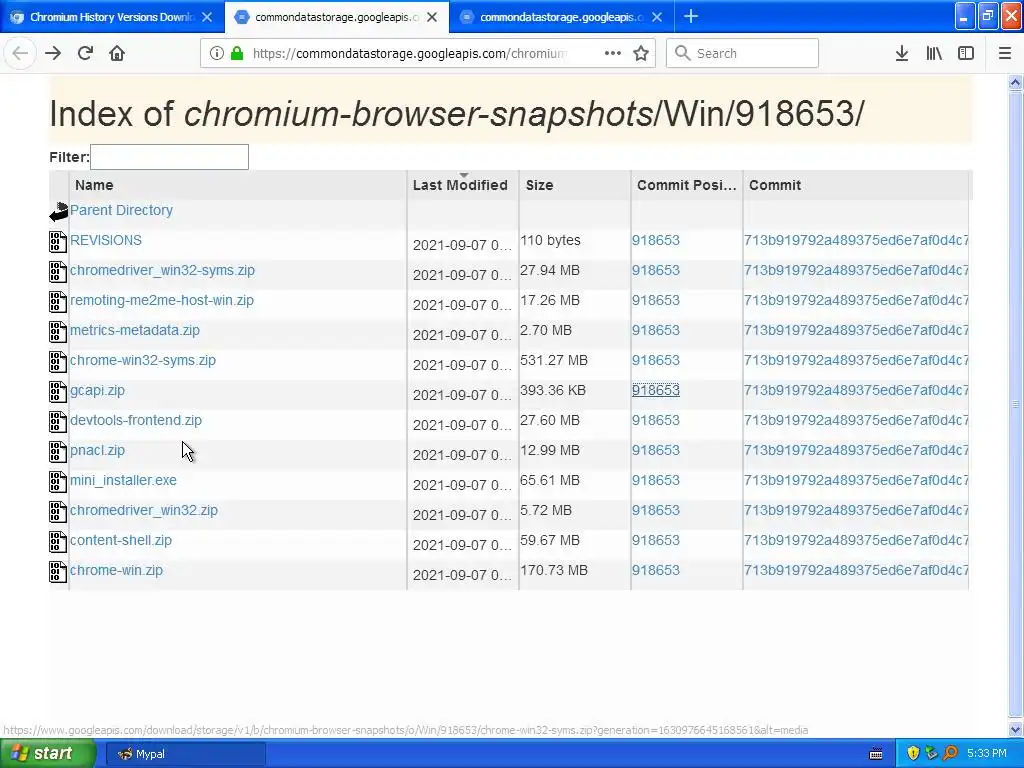Open the library bookmarks icon

point(934,53)
